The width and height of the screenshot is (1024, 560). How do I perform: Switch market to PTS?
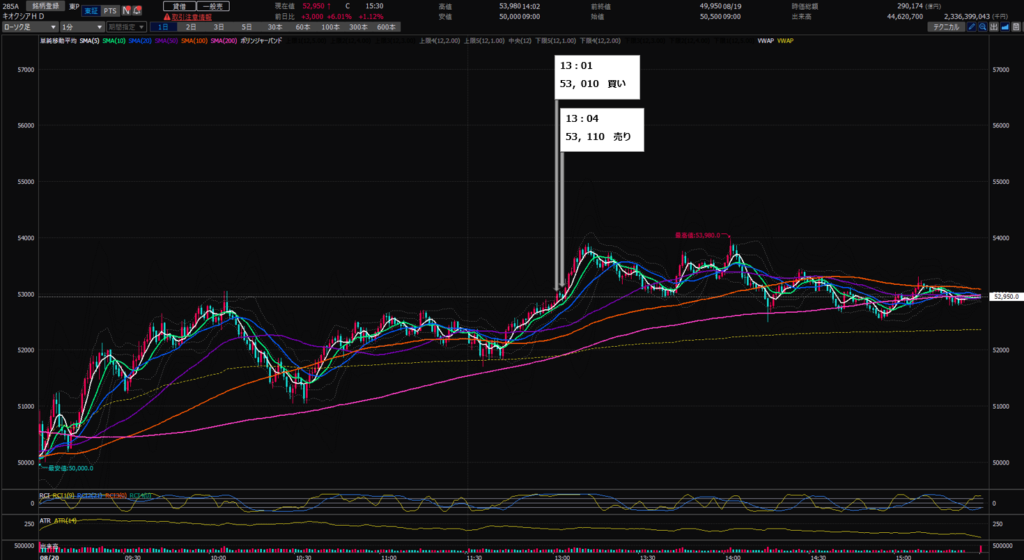[110, 11]
